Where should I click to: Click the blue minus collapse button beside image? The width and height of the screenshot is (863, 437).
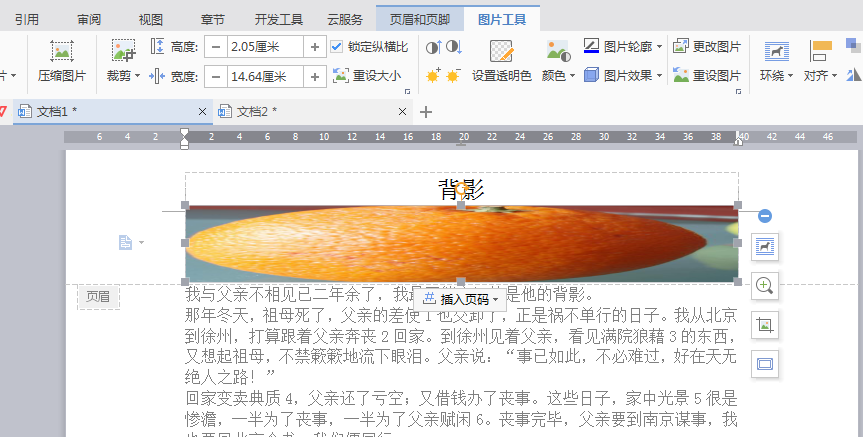(764, 216)
